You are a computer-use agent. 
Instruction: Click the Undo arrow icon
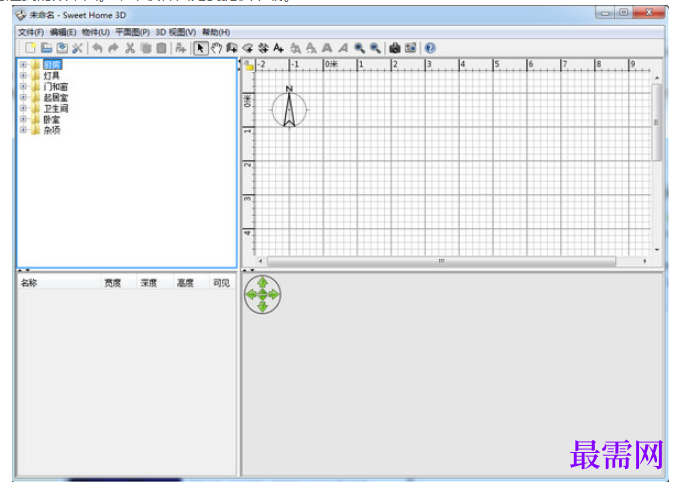[x=97, y=48]
